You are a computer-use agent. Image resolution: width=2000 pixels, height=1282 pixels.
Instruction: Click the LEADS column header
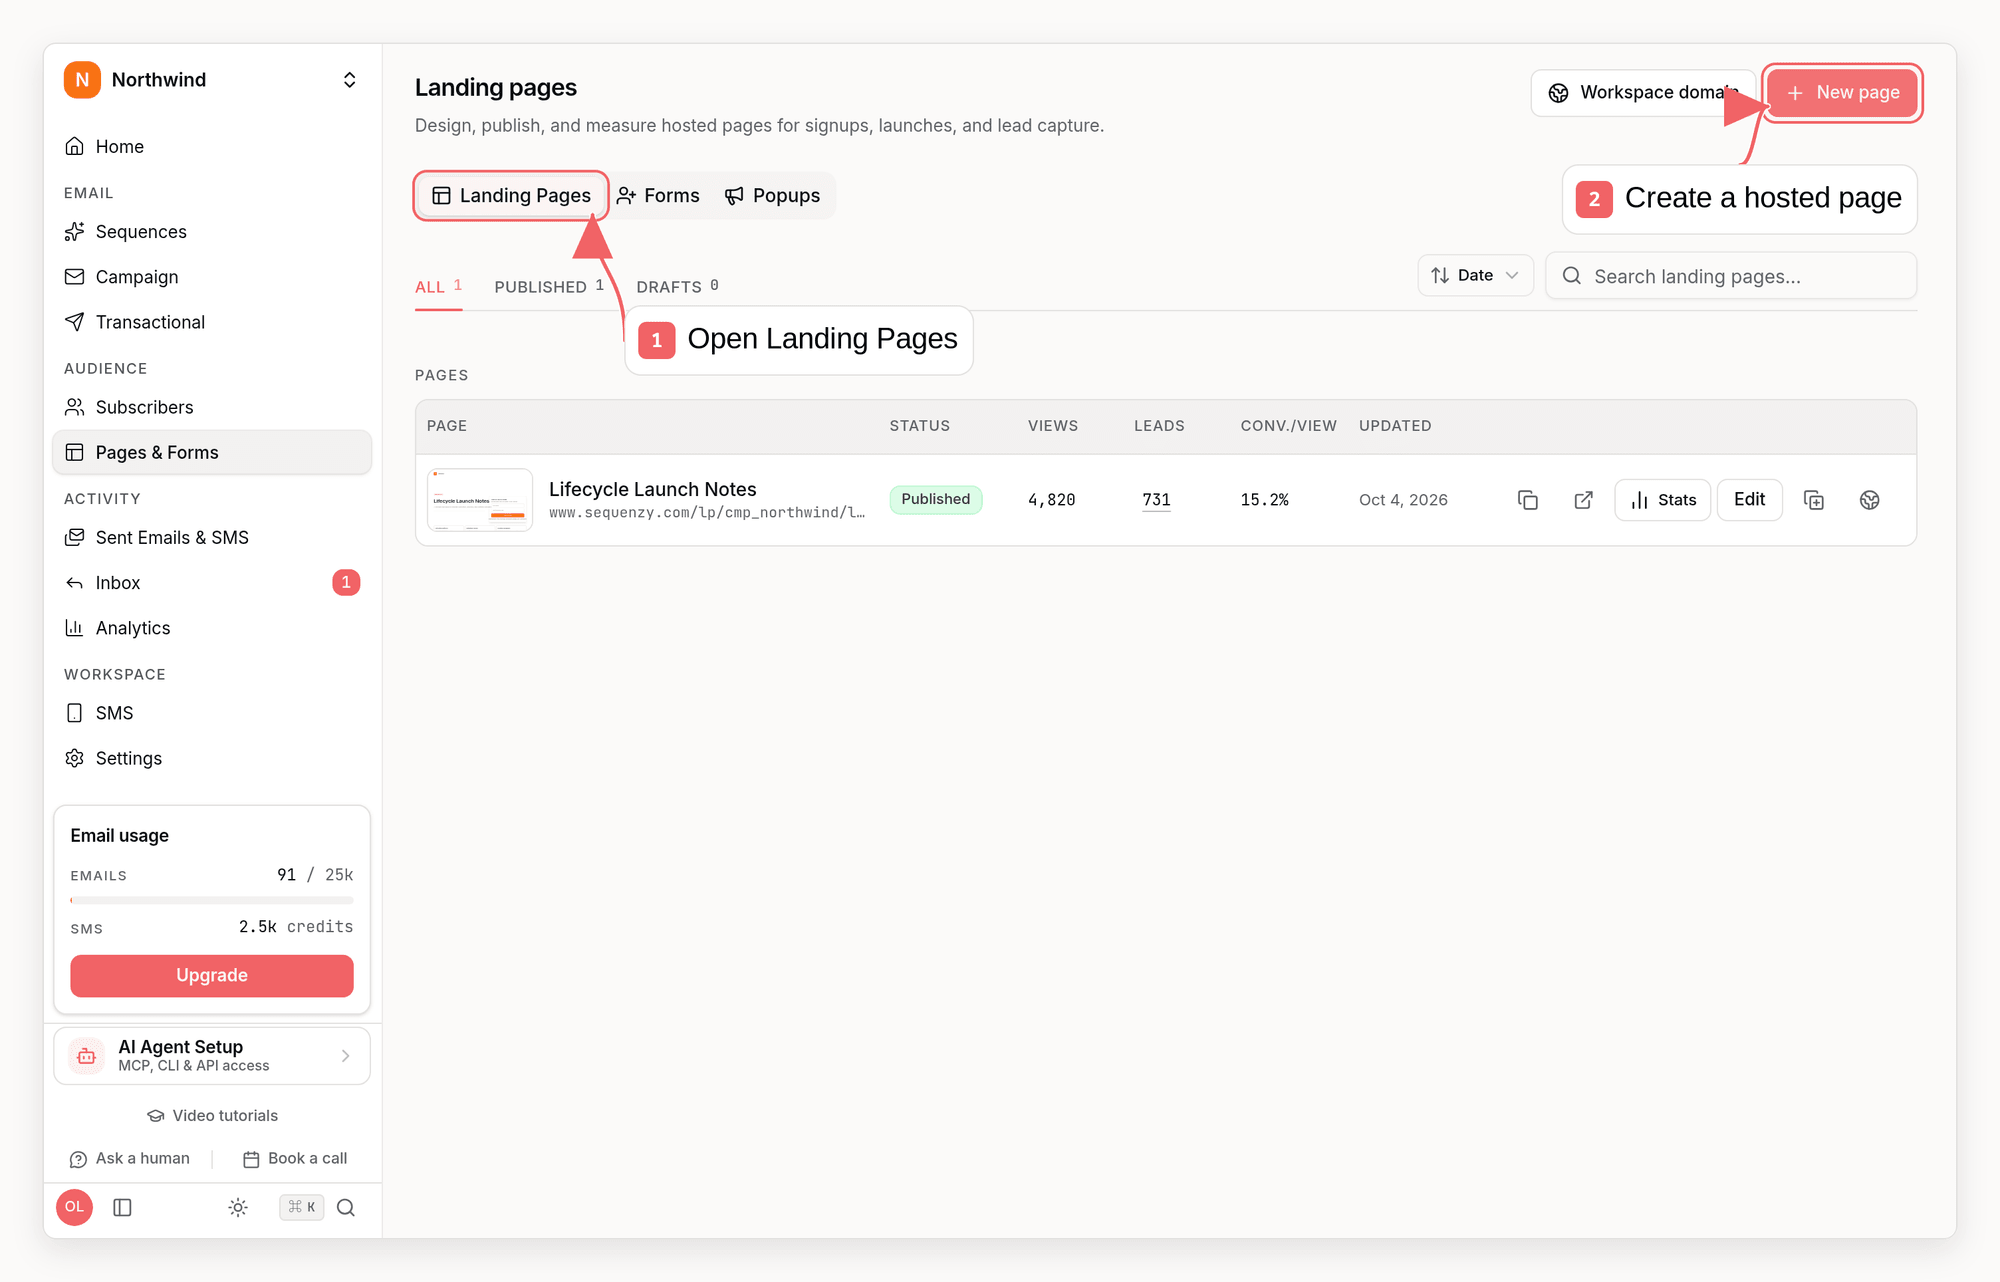point(1159,426)
